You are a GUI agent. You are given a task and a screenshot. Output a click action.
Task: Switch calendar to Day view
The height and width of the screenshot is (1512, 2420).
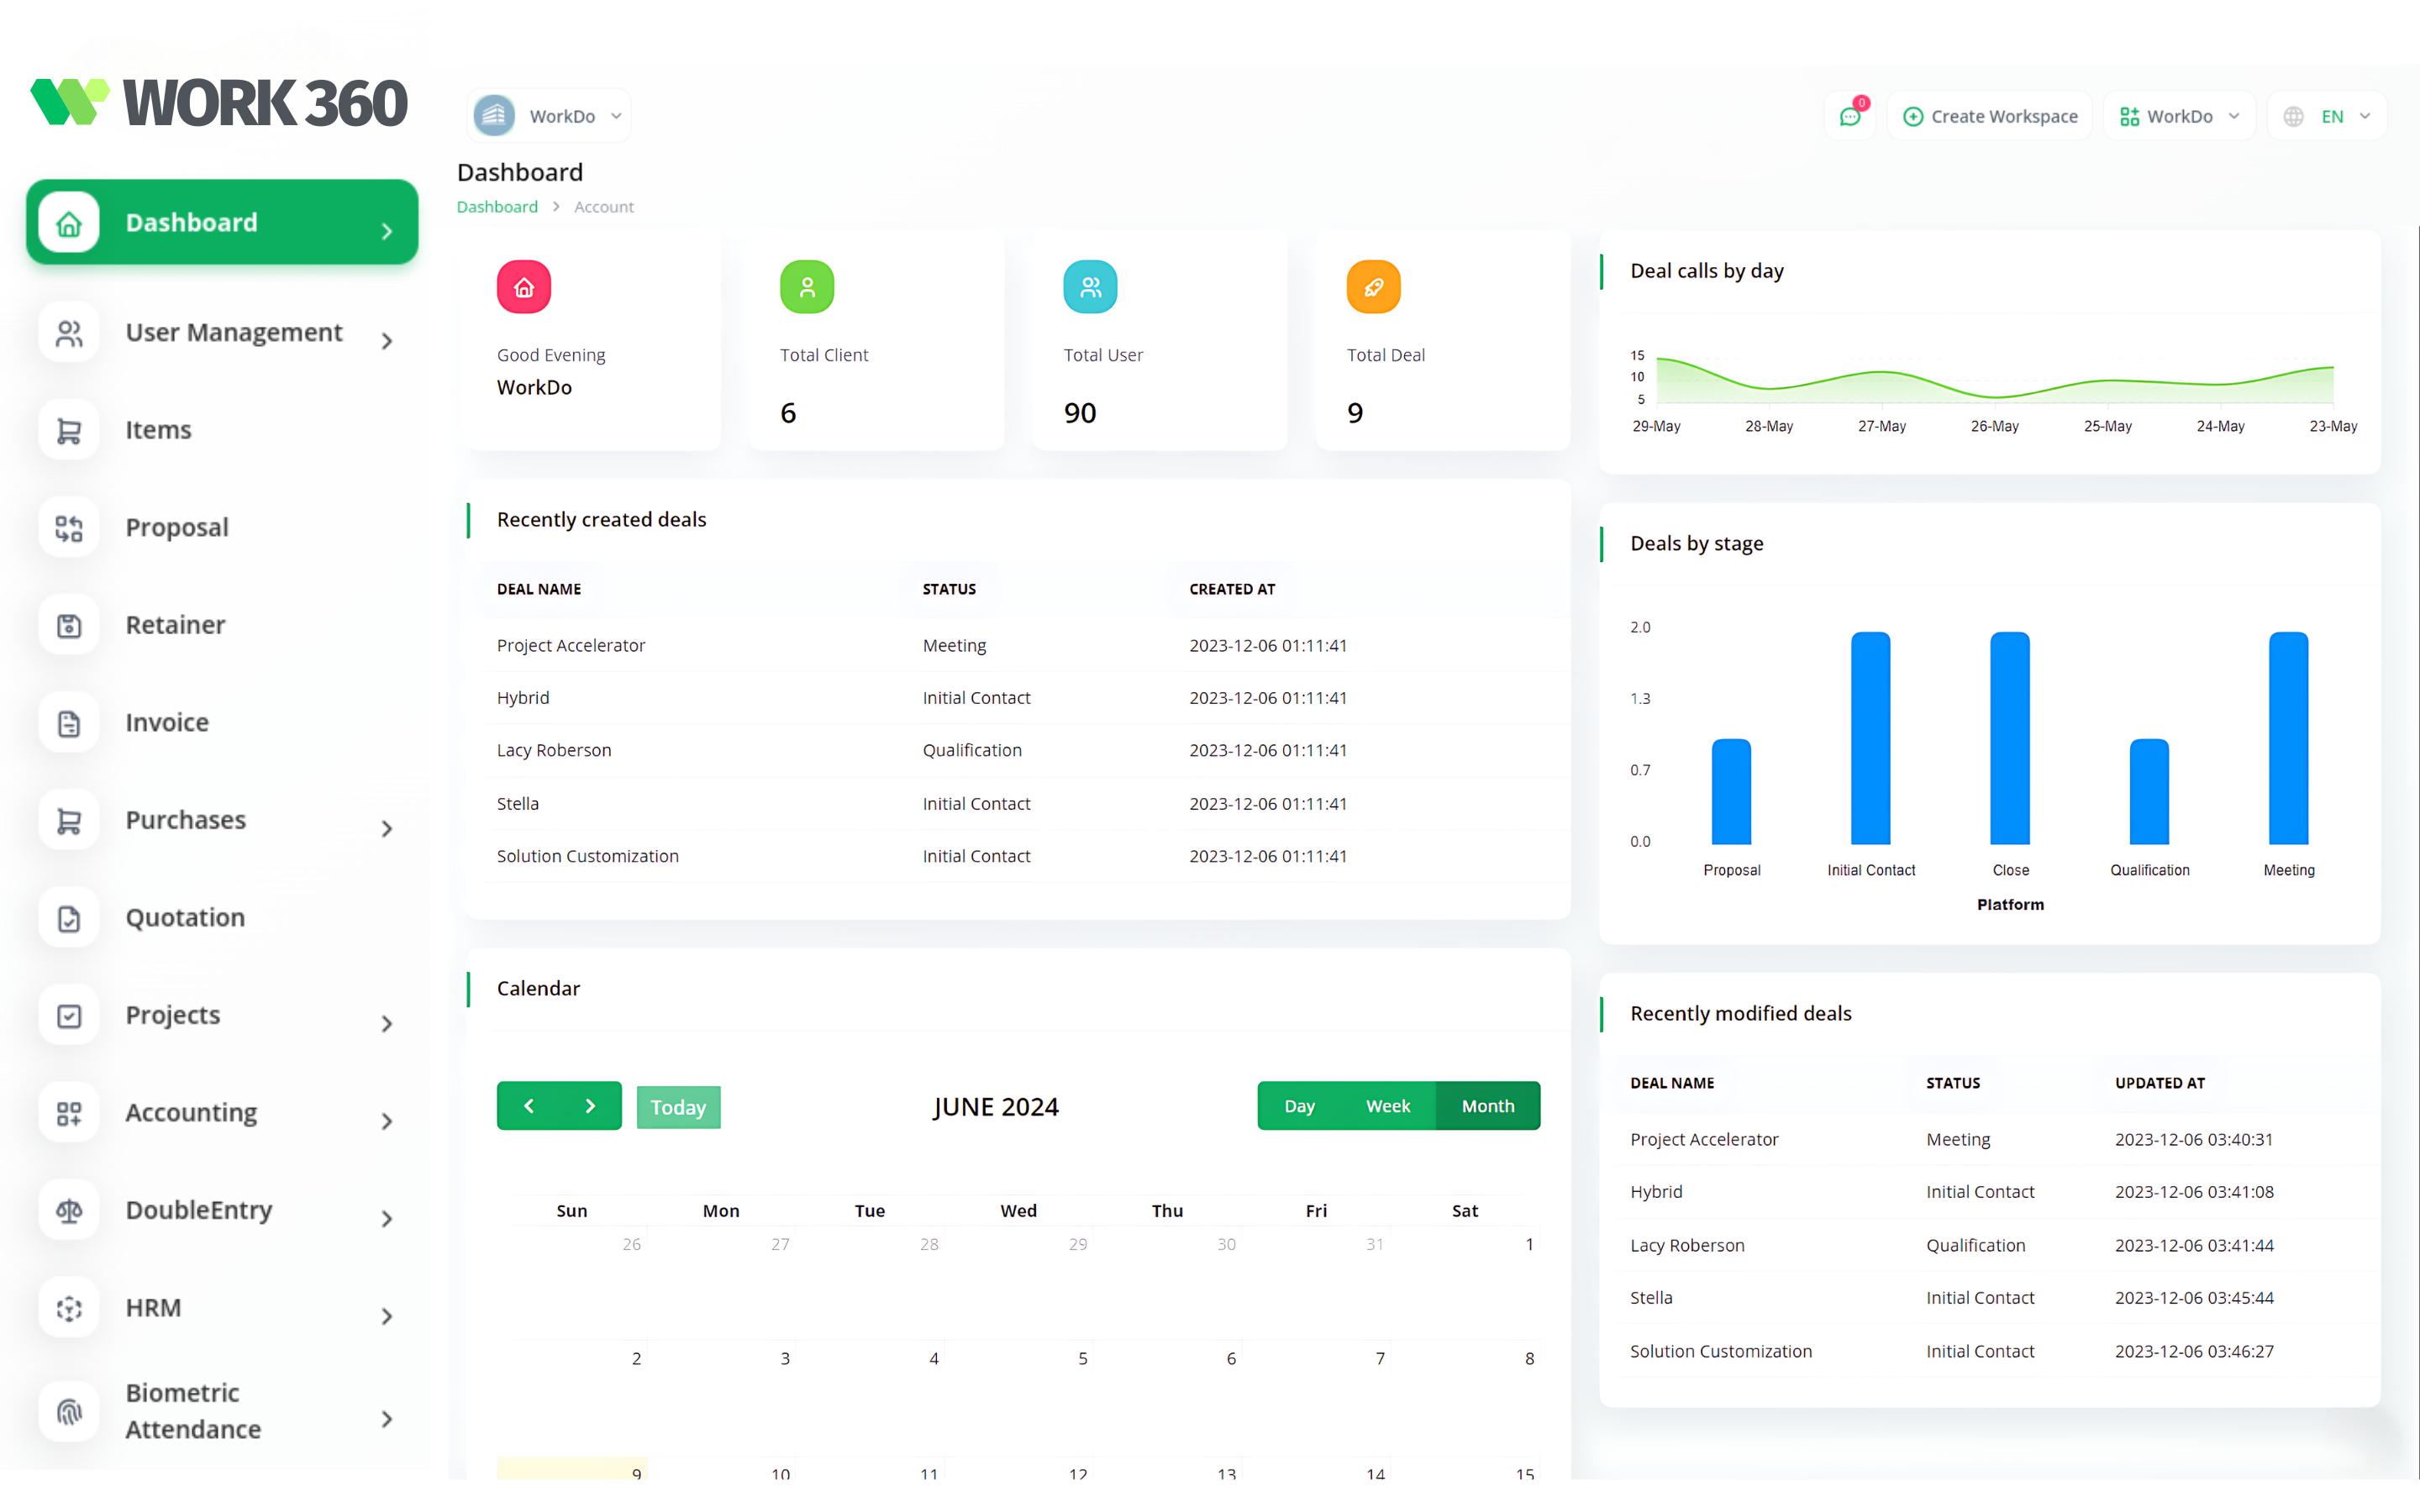1299,1106
